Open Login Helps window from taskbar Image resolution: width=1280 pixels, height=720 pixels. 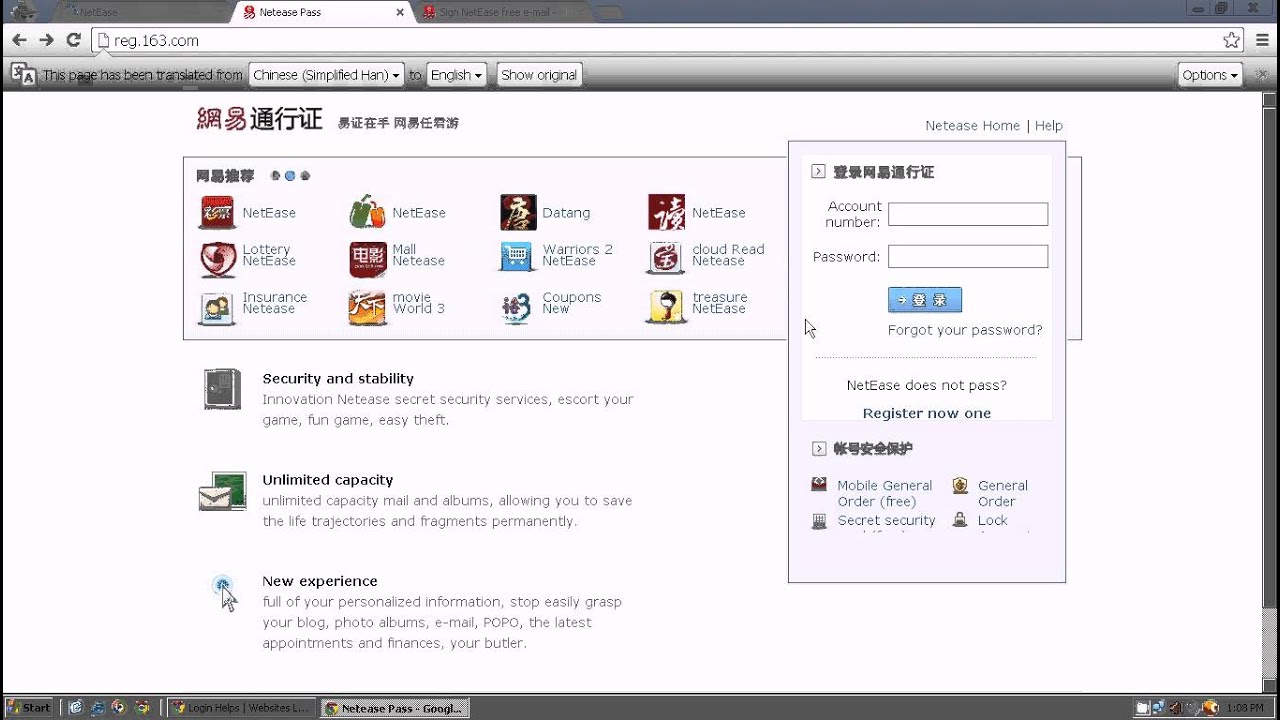pos(241,708)
